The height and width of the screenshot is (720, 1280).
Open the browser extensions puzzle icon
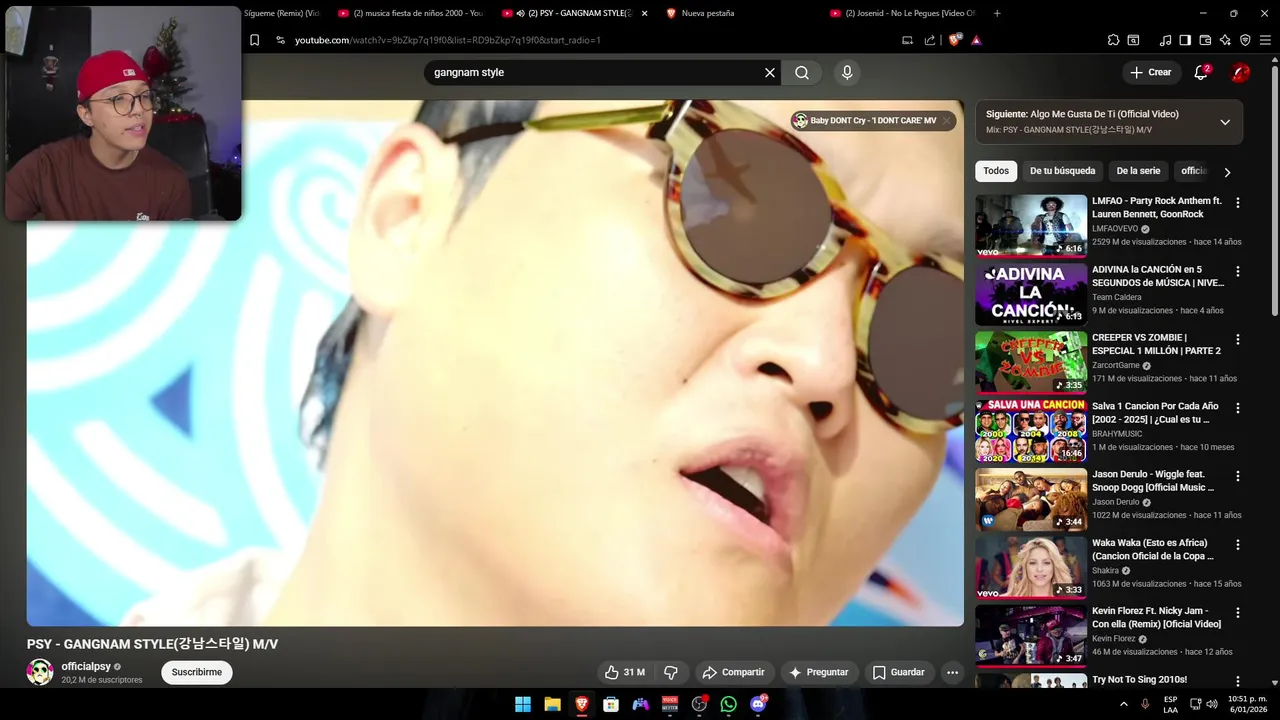[1113, 40]
